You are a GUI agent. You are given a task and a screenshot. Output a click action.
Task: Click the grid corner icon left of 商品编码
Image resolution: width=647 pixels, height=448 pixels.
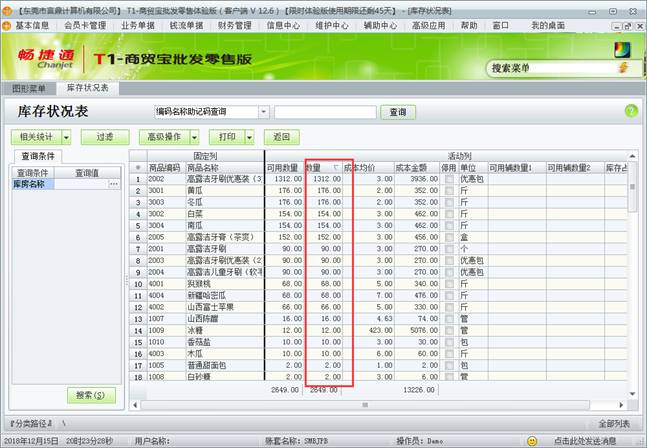[137, 167]
